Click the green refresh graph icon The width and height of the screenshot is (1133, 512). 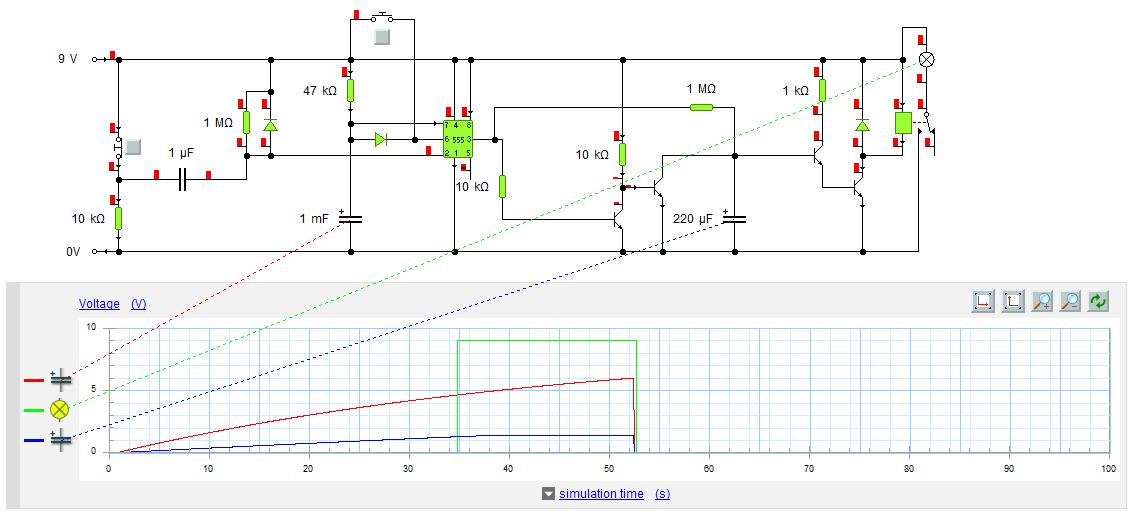pos(1100,301)
